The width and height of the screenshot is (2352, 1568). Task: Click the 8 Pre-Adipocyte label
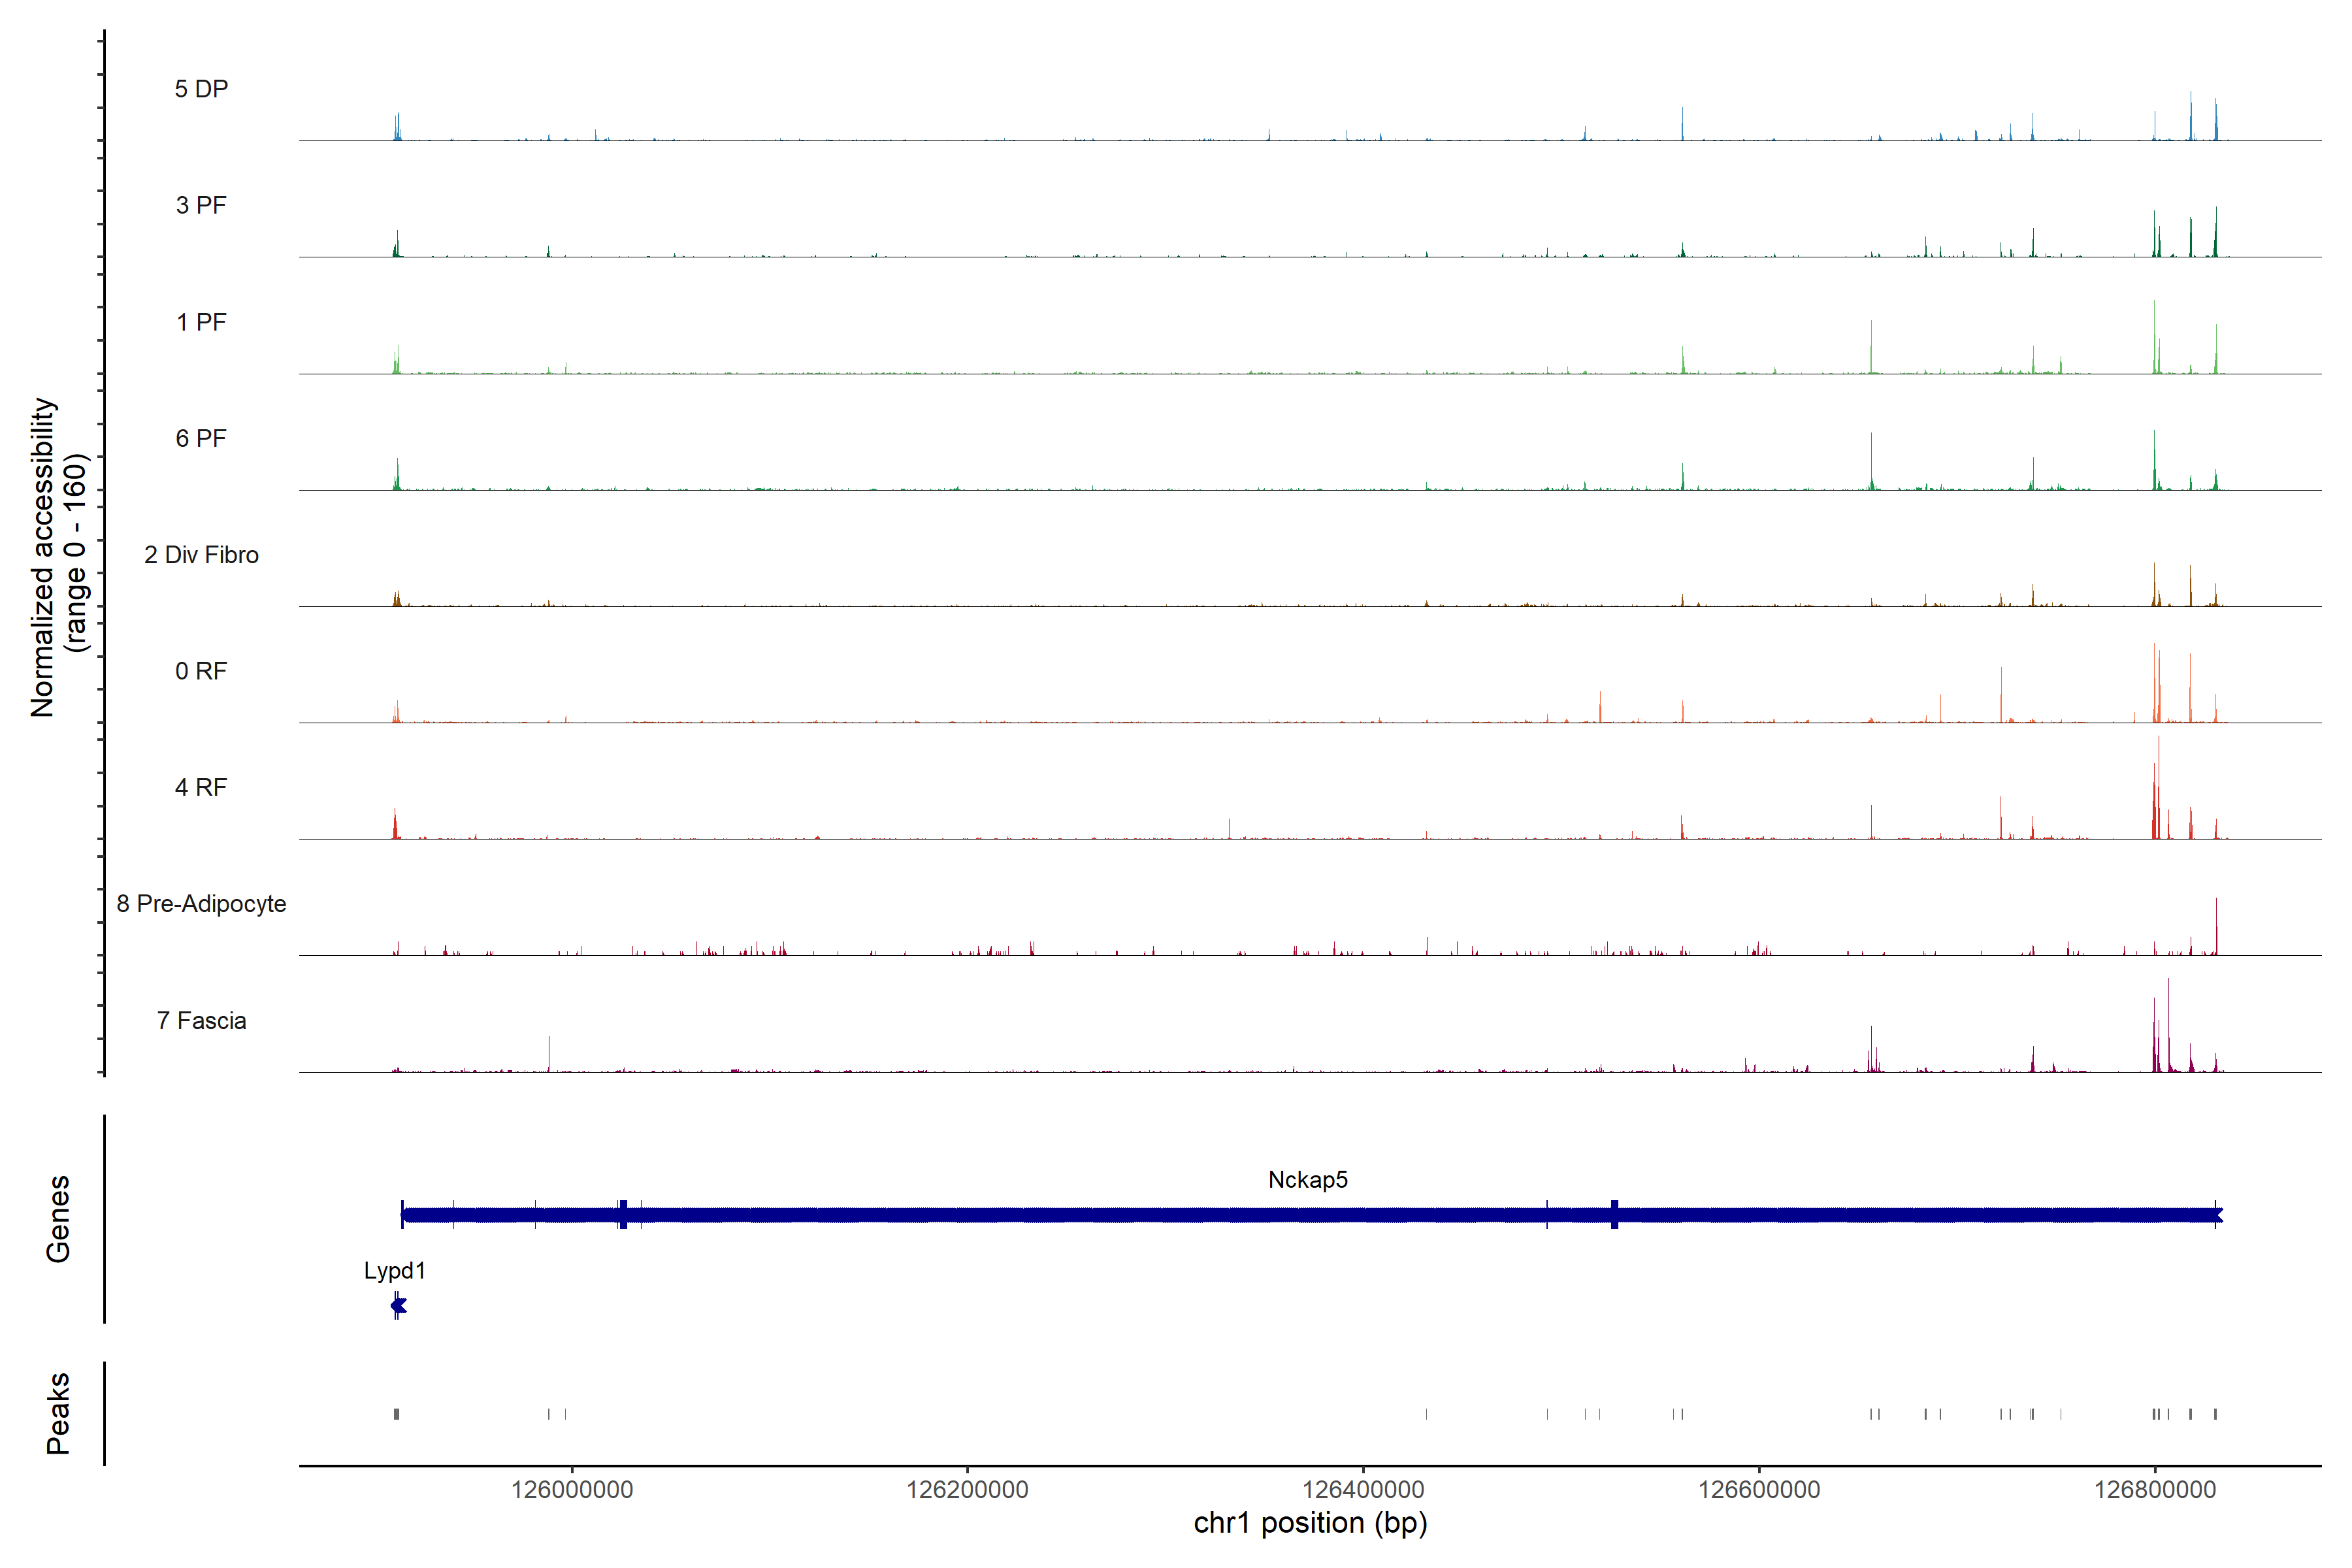pyautogui.click(x=201, y=904)
